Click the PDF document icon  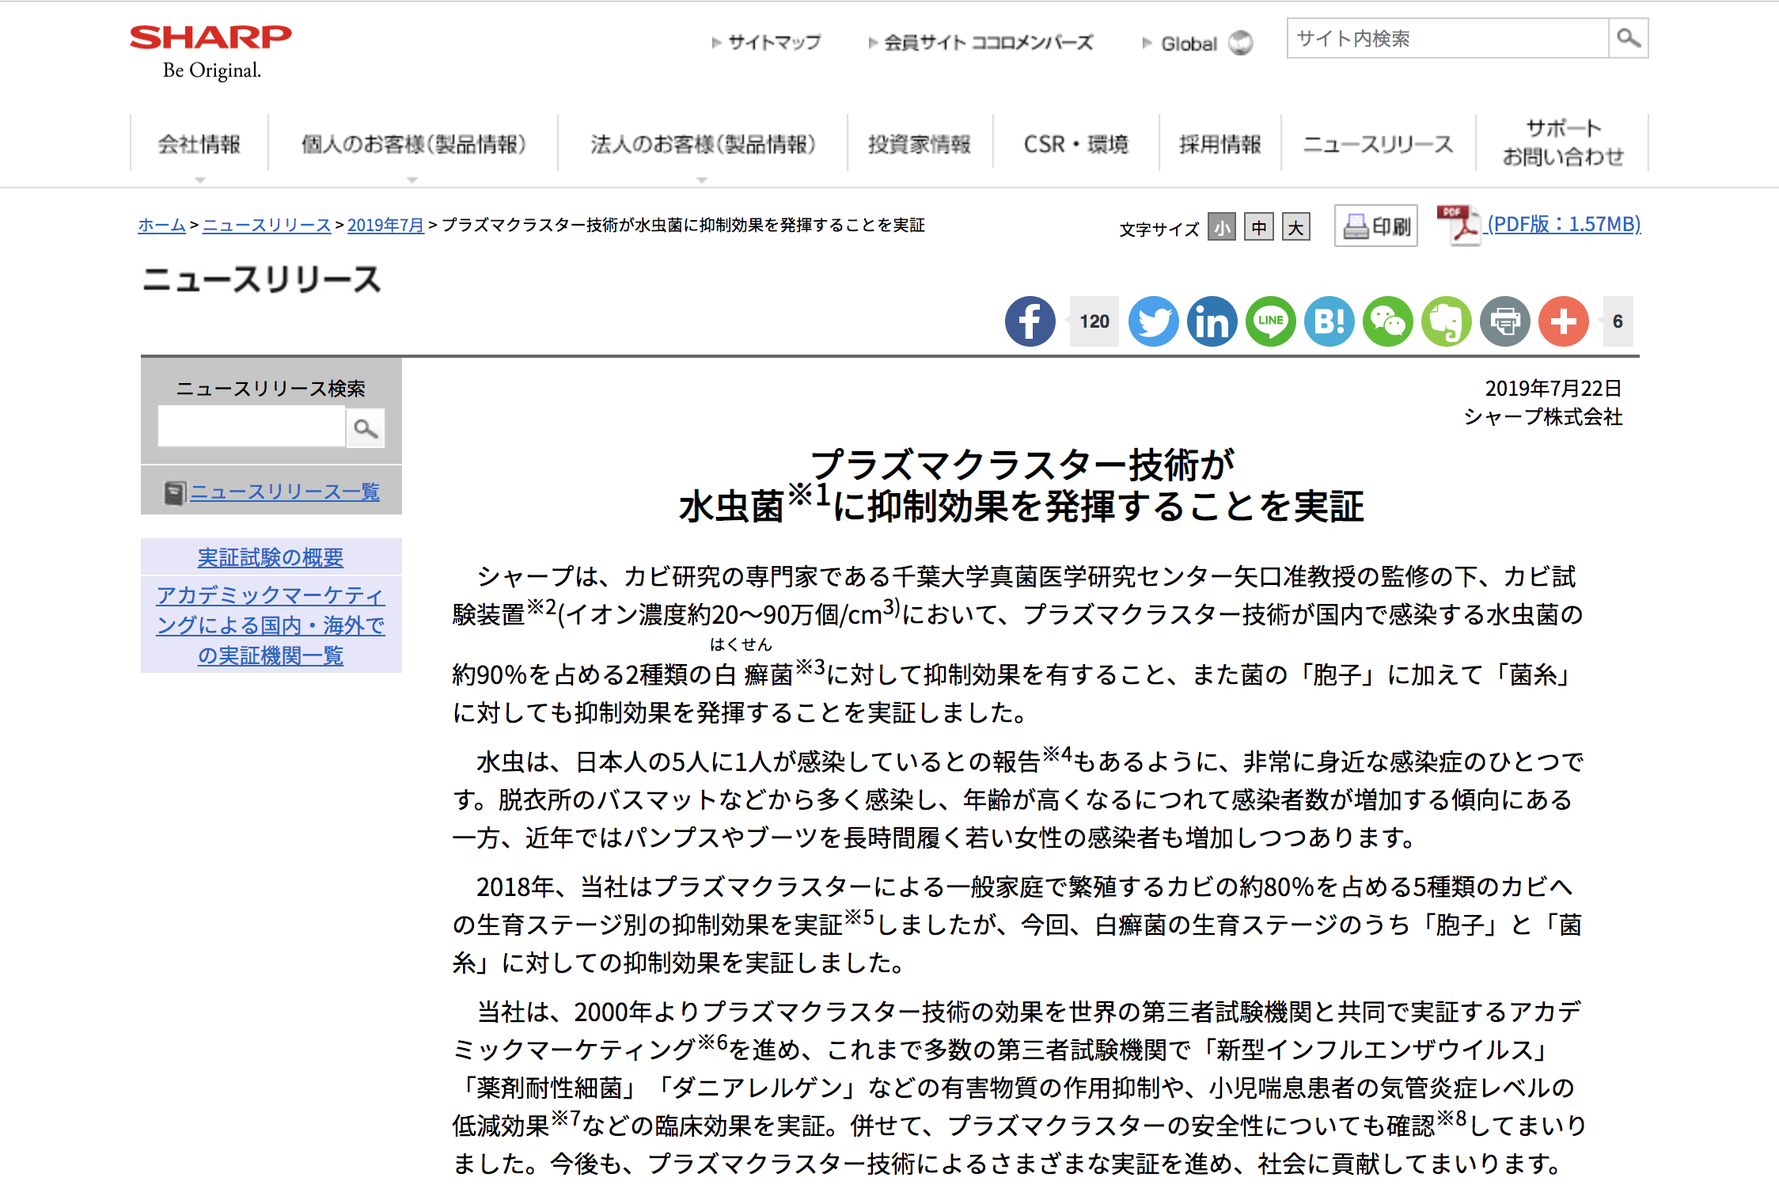(1458, 225)
